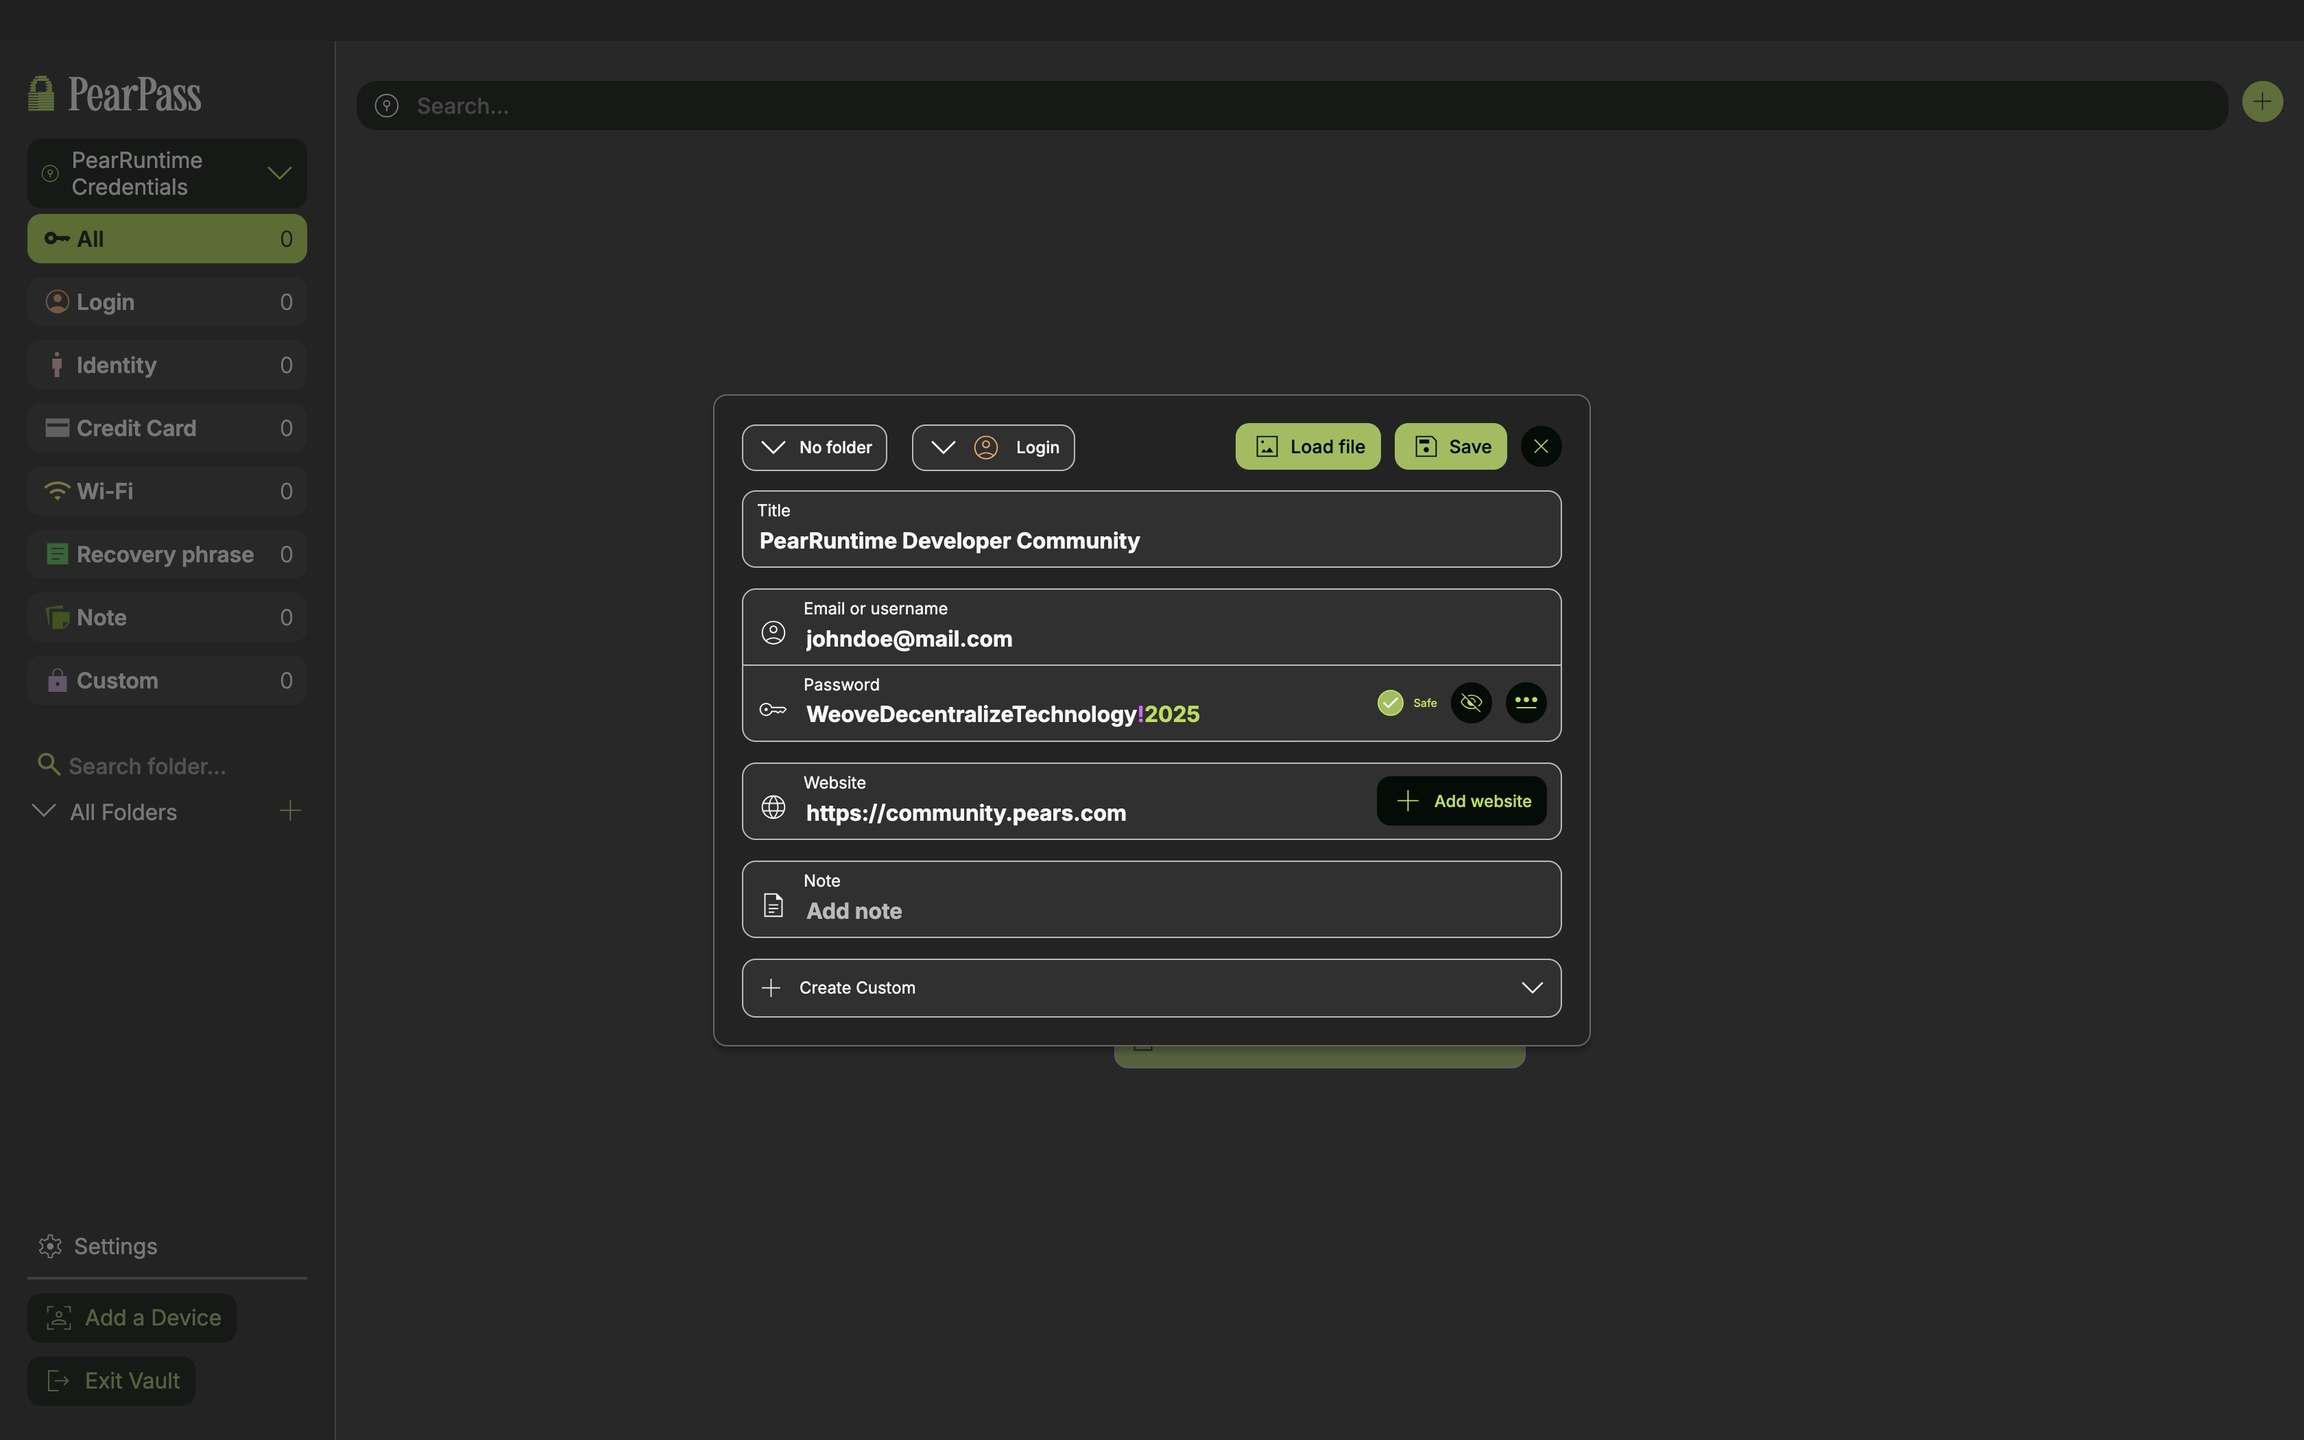The width and height of the screenshot is (2304, 1440).
Task: Expand the No folder dropdown
Action: (814, 447)
